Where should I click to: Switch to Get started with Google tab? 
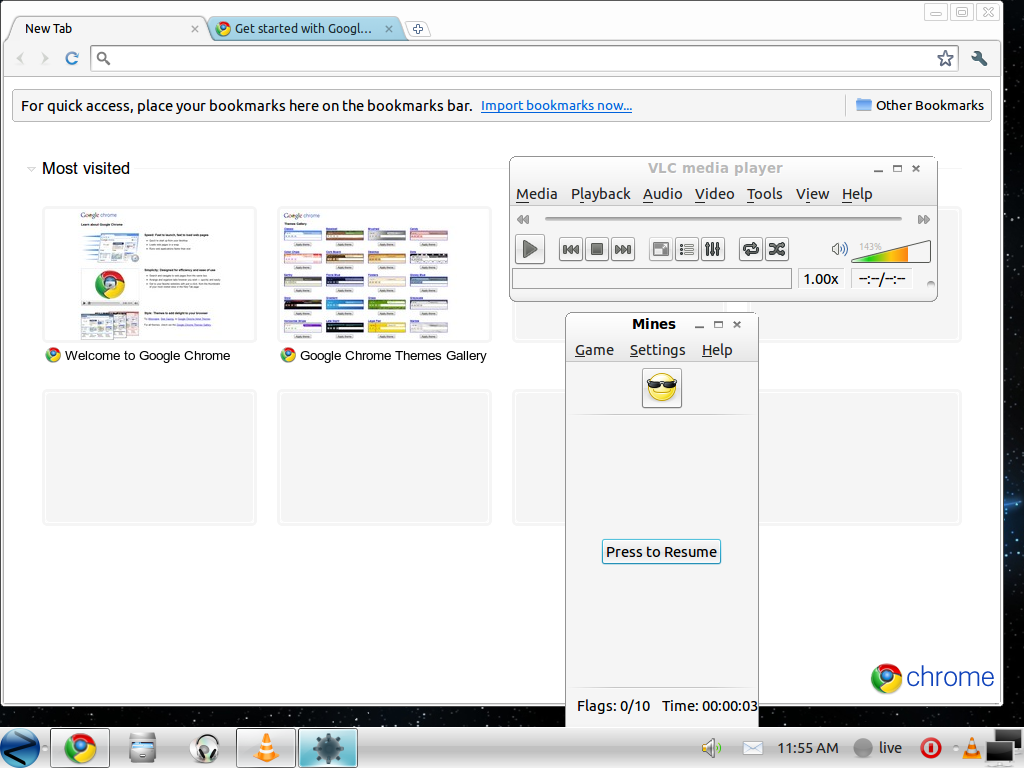[302, 29]
